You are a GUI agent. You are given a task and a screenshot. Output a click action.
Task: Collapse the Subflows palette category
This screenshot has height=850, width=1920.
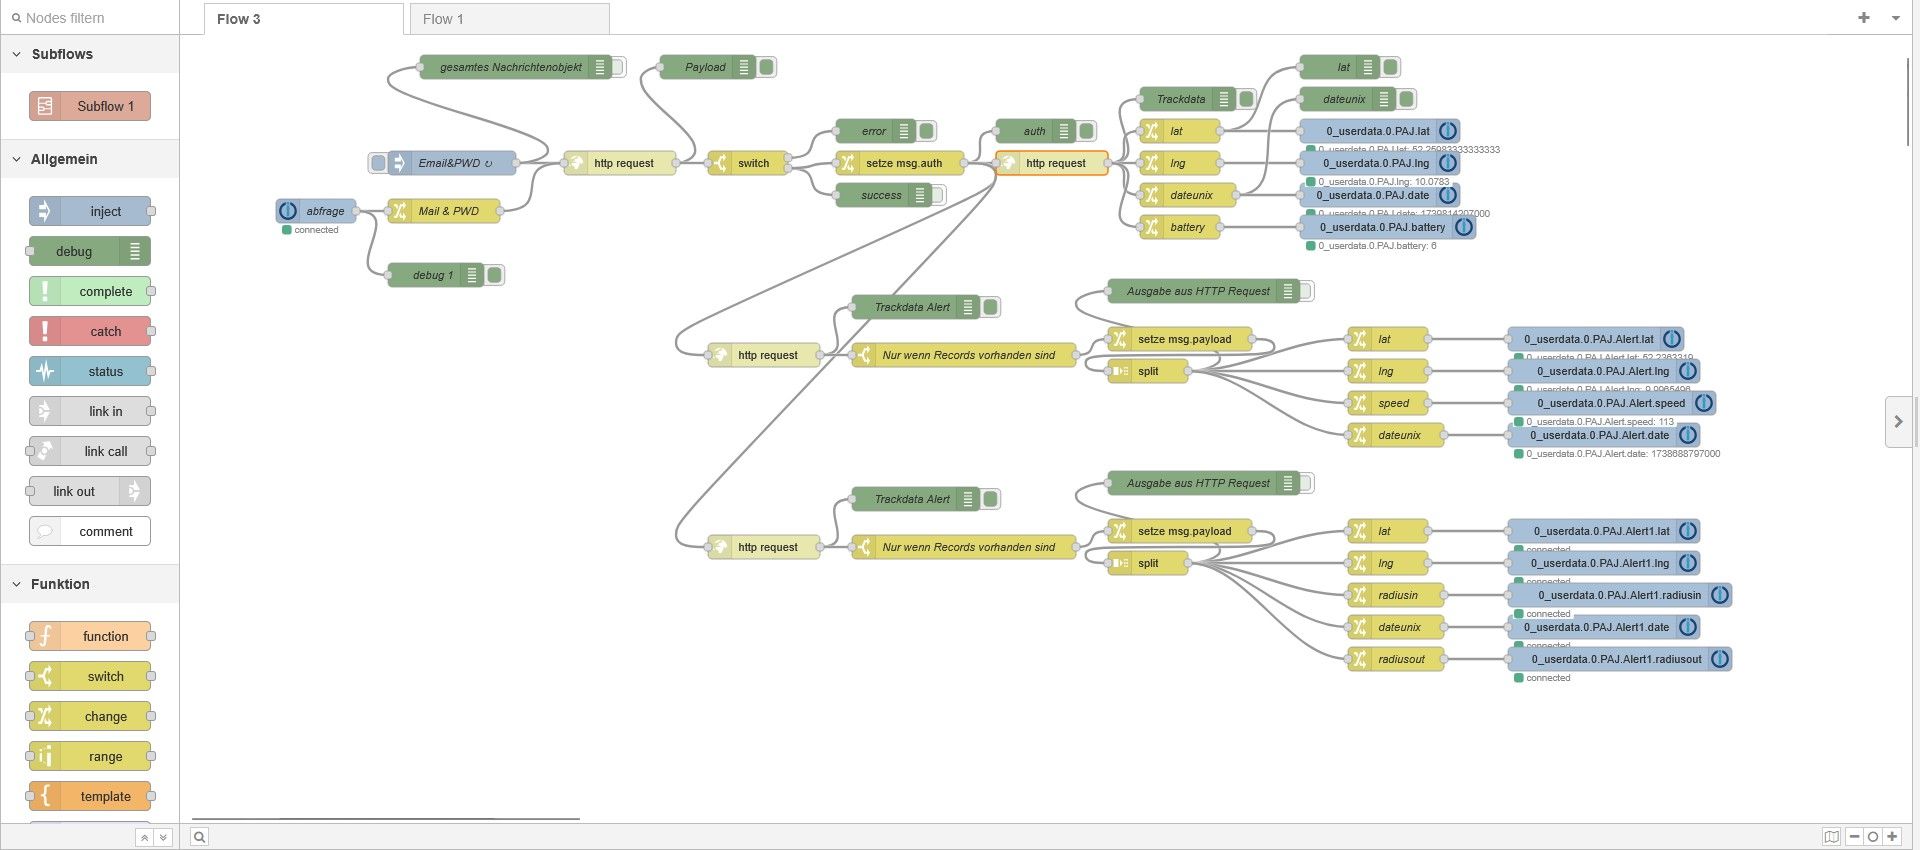coord(17,54)
